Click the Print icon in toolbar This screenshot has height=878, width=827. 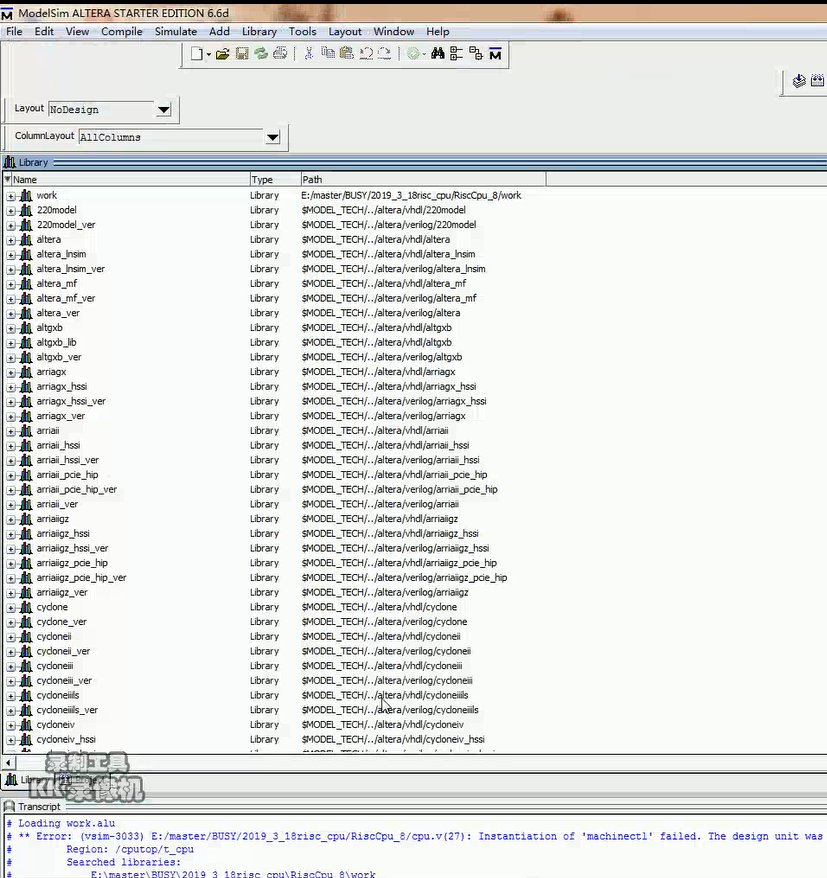[x=280, y=54]
